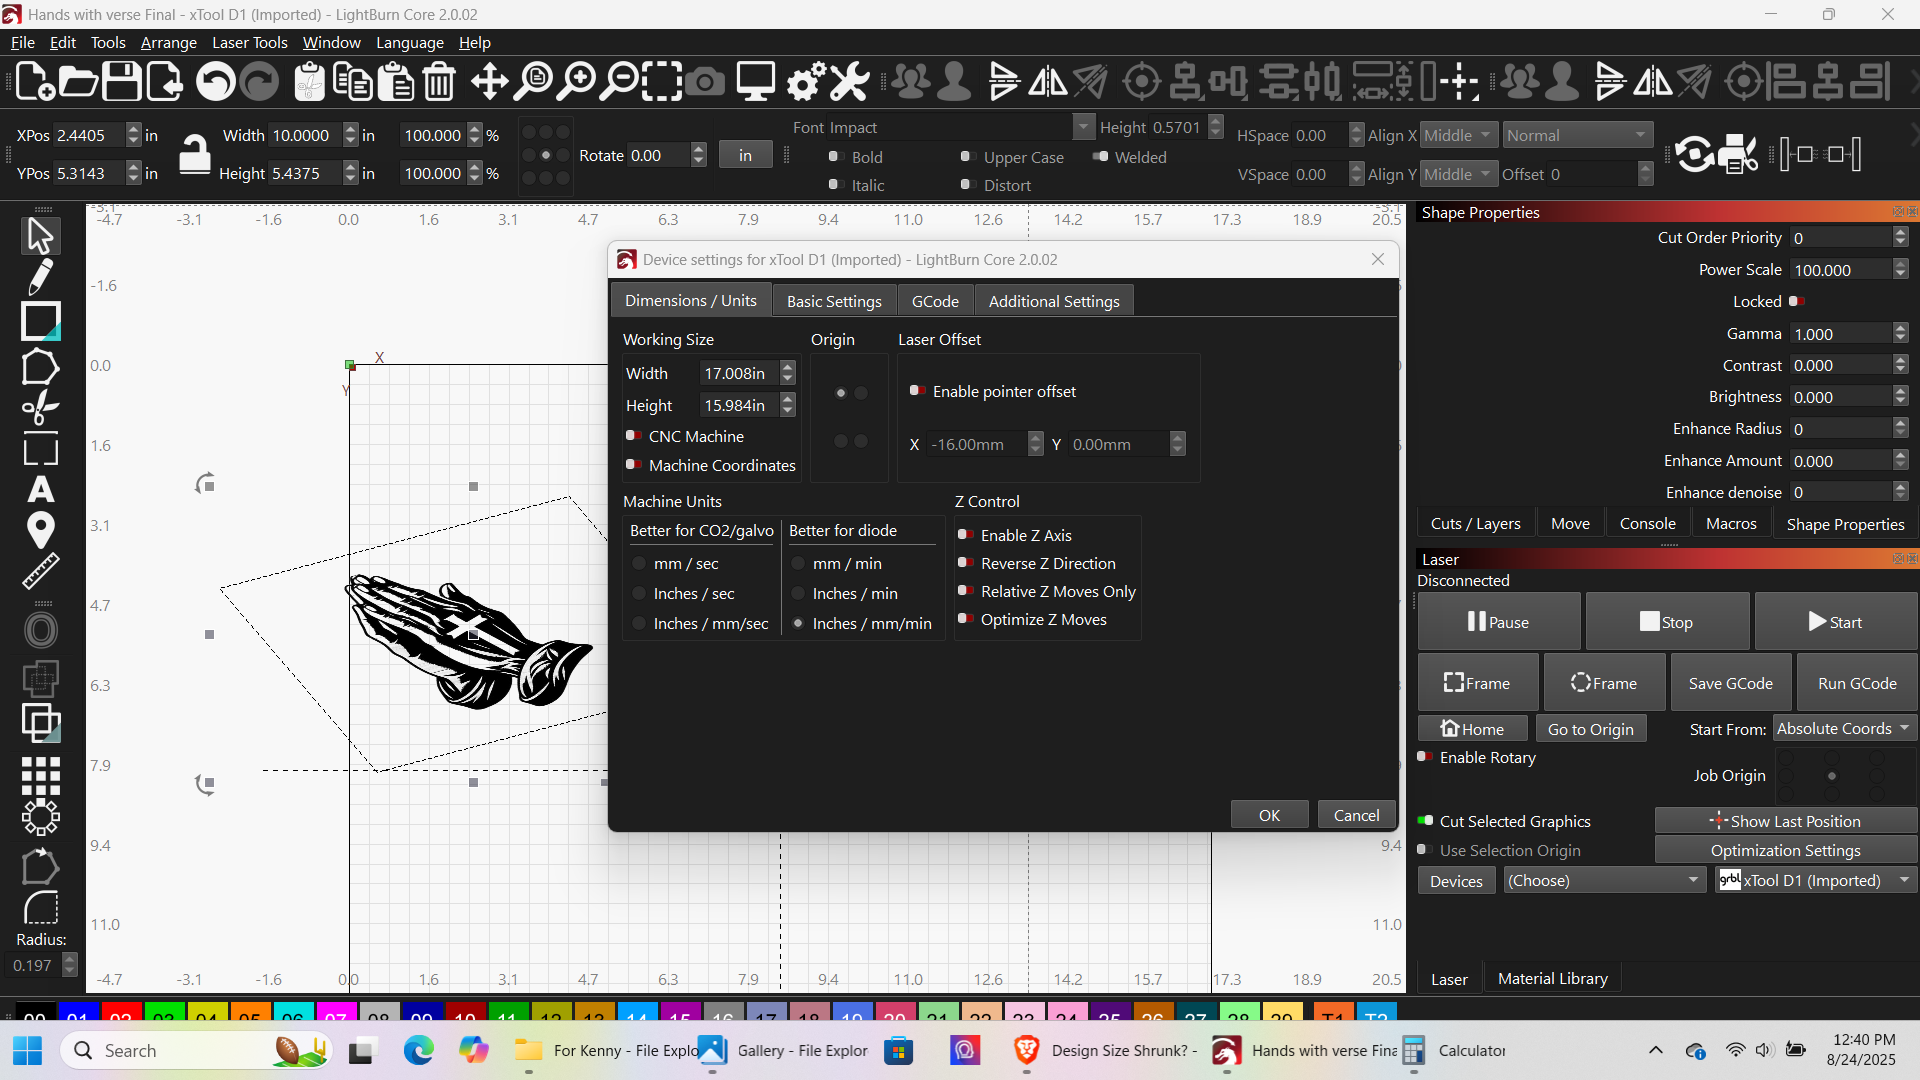Expand the Align X Middle dropdown
The width and height of the screenshot is (1920, 1080).
click(x=1458, y=136)
